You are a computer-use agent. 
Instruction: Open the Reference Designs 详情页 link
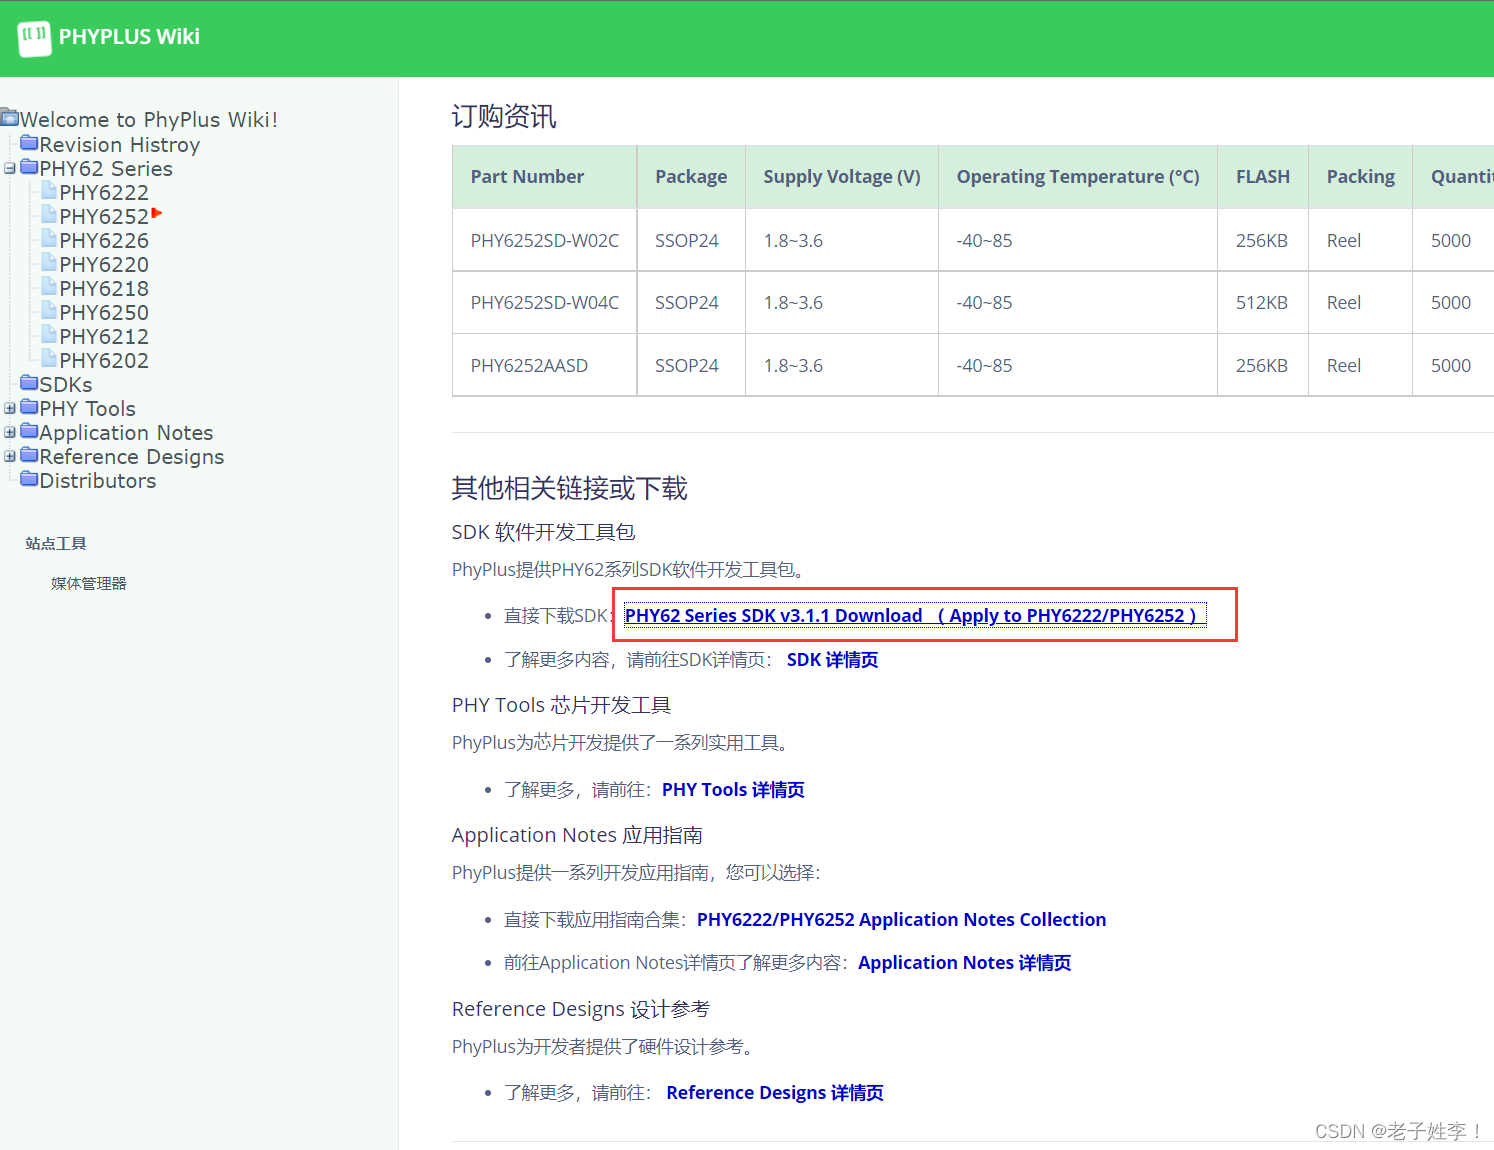point(775,1093)
